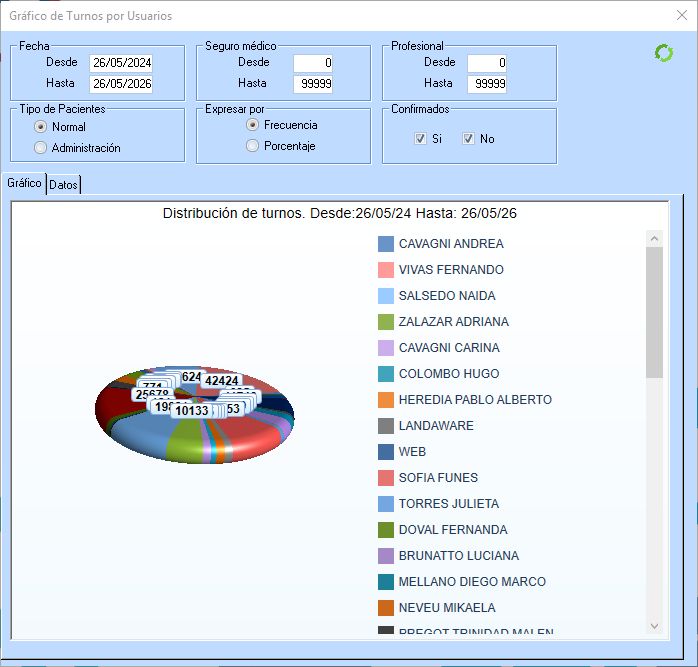Screen dimensions: 698x667
Task: Click the 10133 pie chart label
Action: 191,410
